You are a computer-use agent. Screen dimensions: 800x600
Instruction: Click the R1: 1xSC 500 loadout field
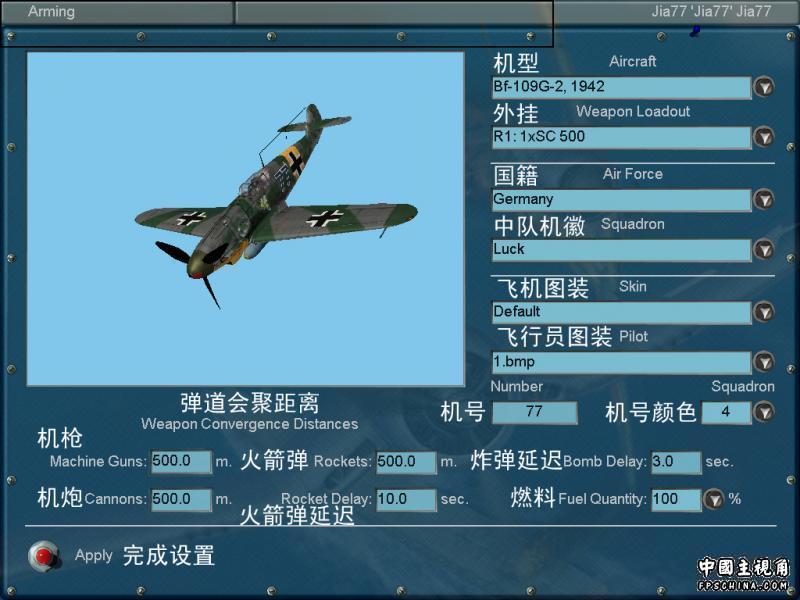621,137
